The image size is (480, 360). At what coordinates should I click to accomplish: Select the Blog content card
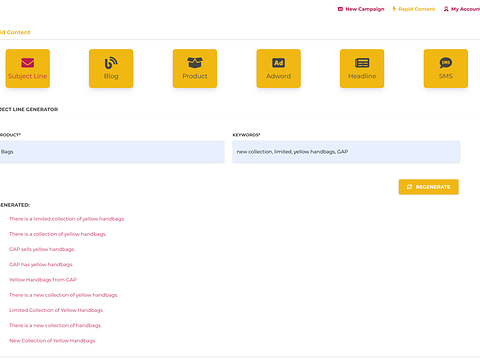(x=111, y=69)
